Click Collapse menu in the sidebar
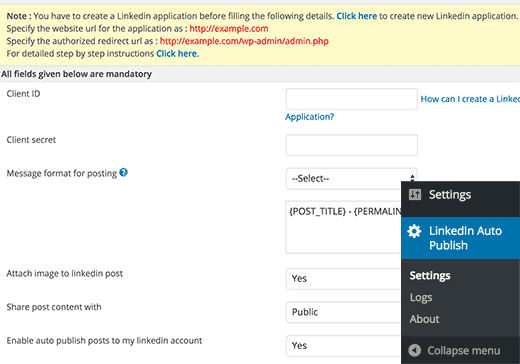 click(460, 350)
